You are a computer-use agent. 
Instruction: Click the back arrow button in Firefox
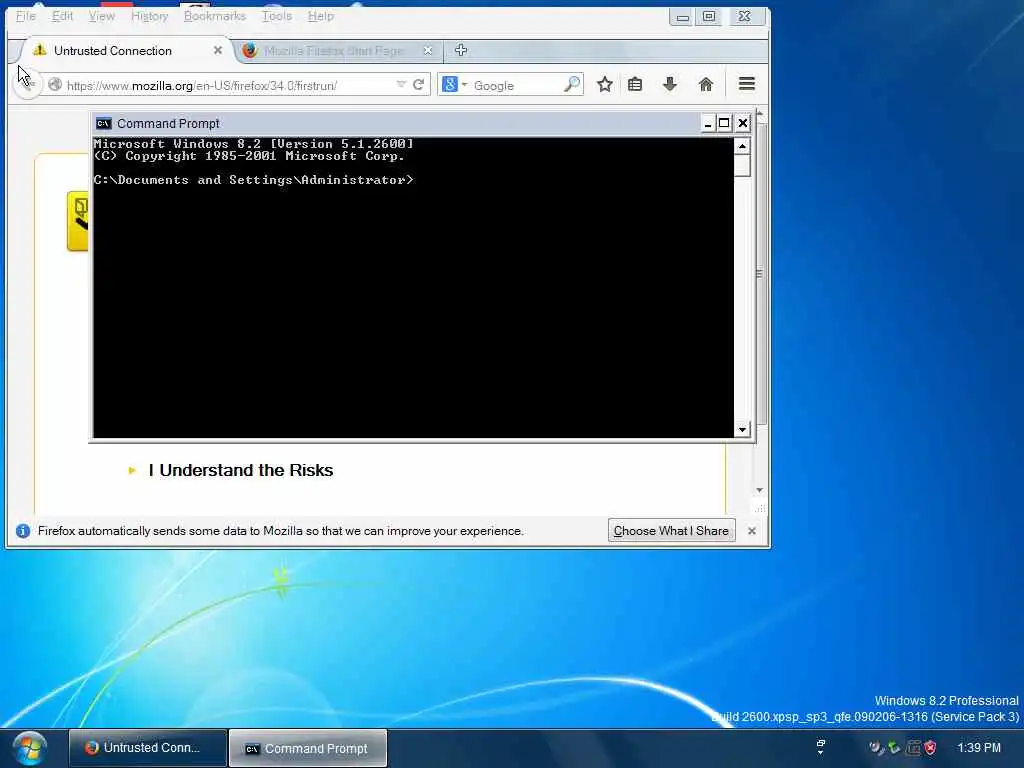(27, 85)
